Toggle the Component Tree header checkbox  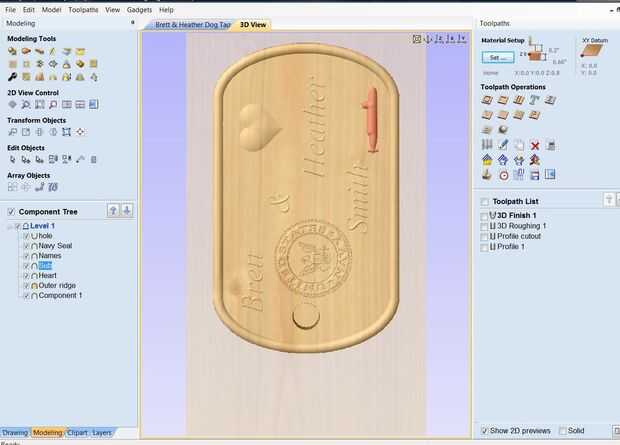click(11, 212)
